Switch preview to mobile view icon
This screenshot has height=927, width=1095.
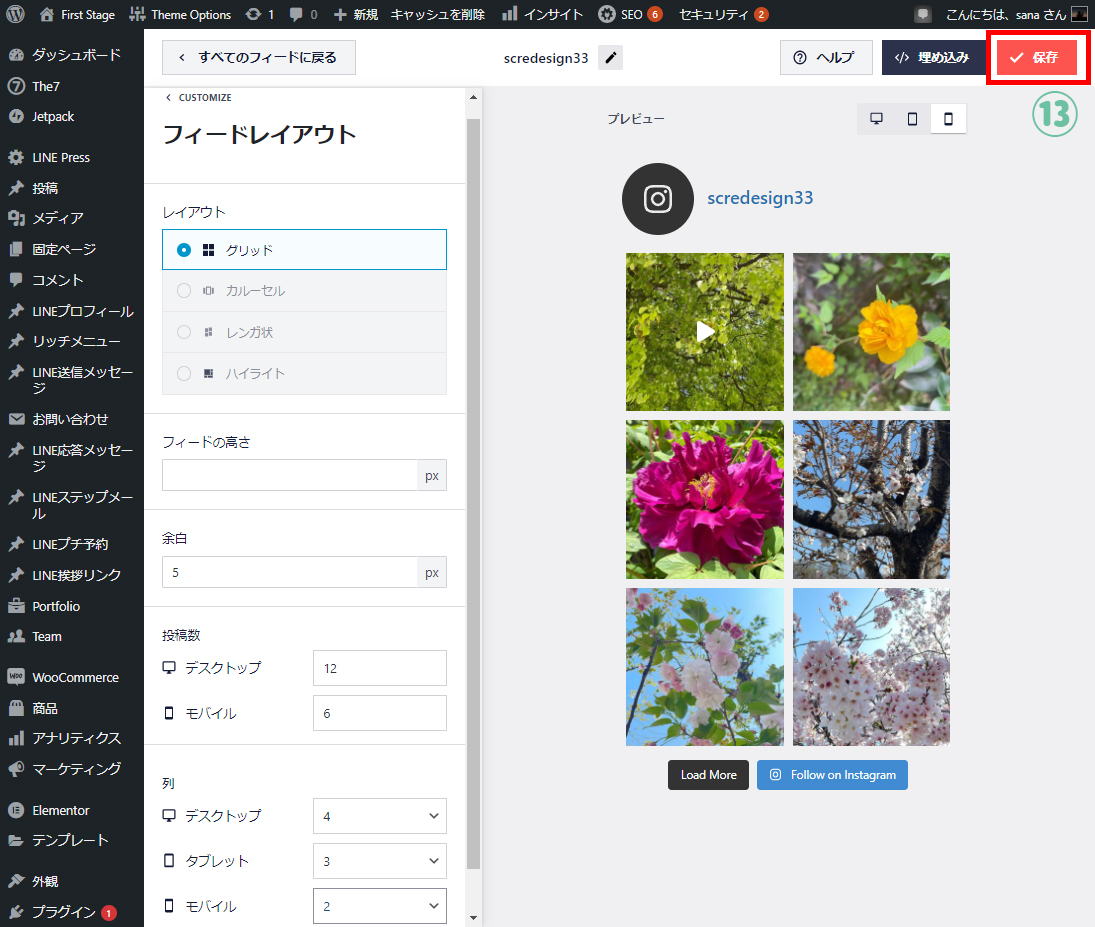(948, 119)
